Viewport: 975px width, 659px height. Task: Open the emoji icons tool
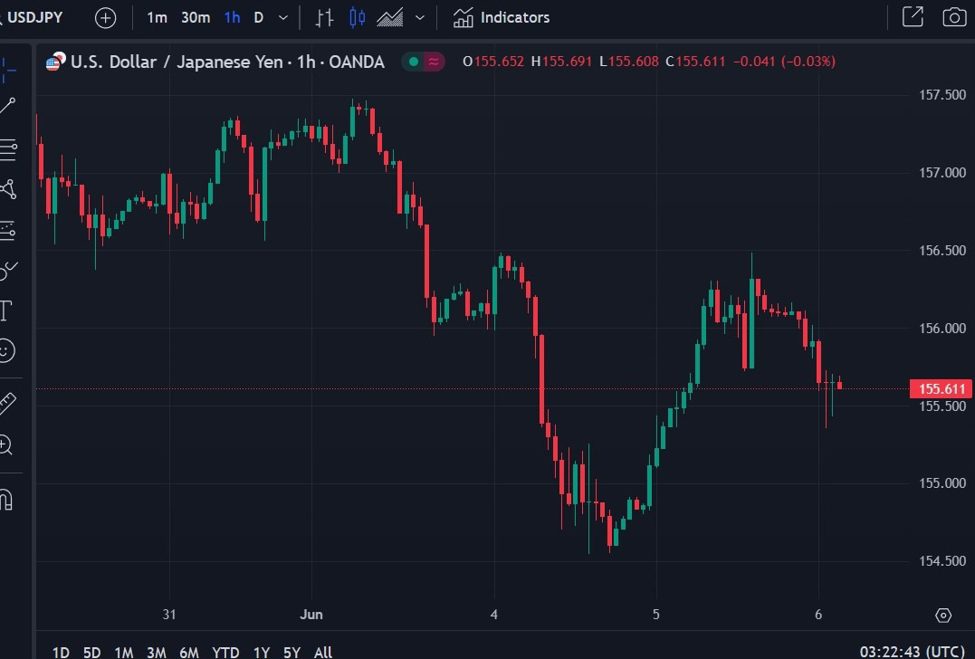[6, 351]
